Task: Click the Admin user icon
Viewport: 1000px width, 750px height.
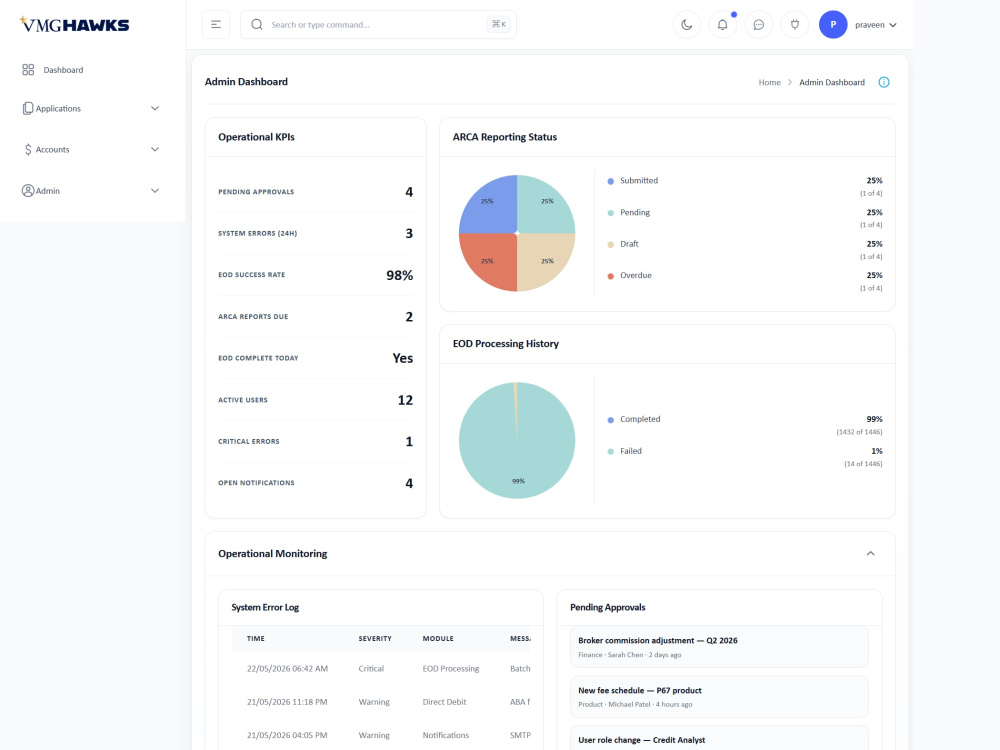Action: pyautogui.click(x=28, y=191)
